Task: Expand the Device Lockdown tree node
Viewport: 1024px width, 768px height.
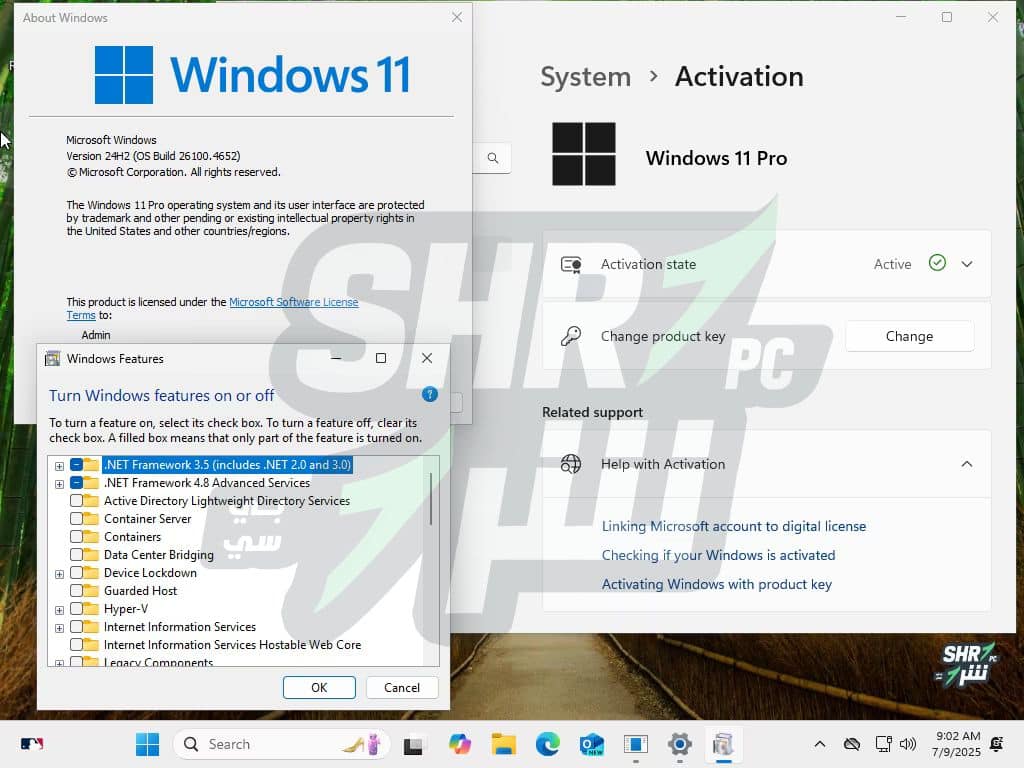Action: [x=59, y=574]
